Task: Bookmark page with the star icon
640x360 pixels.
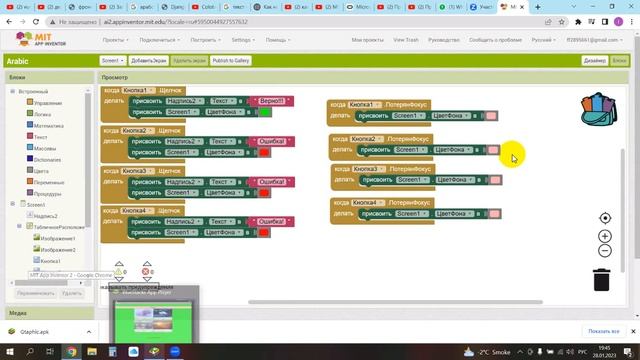Action: [x=562, y=22]
